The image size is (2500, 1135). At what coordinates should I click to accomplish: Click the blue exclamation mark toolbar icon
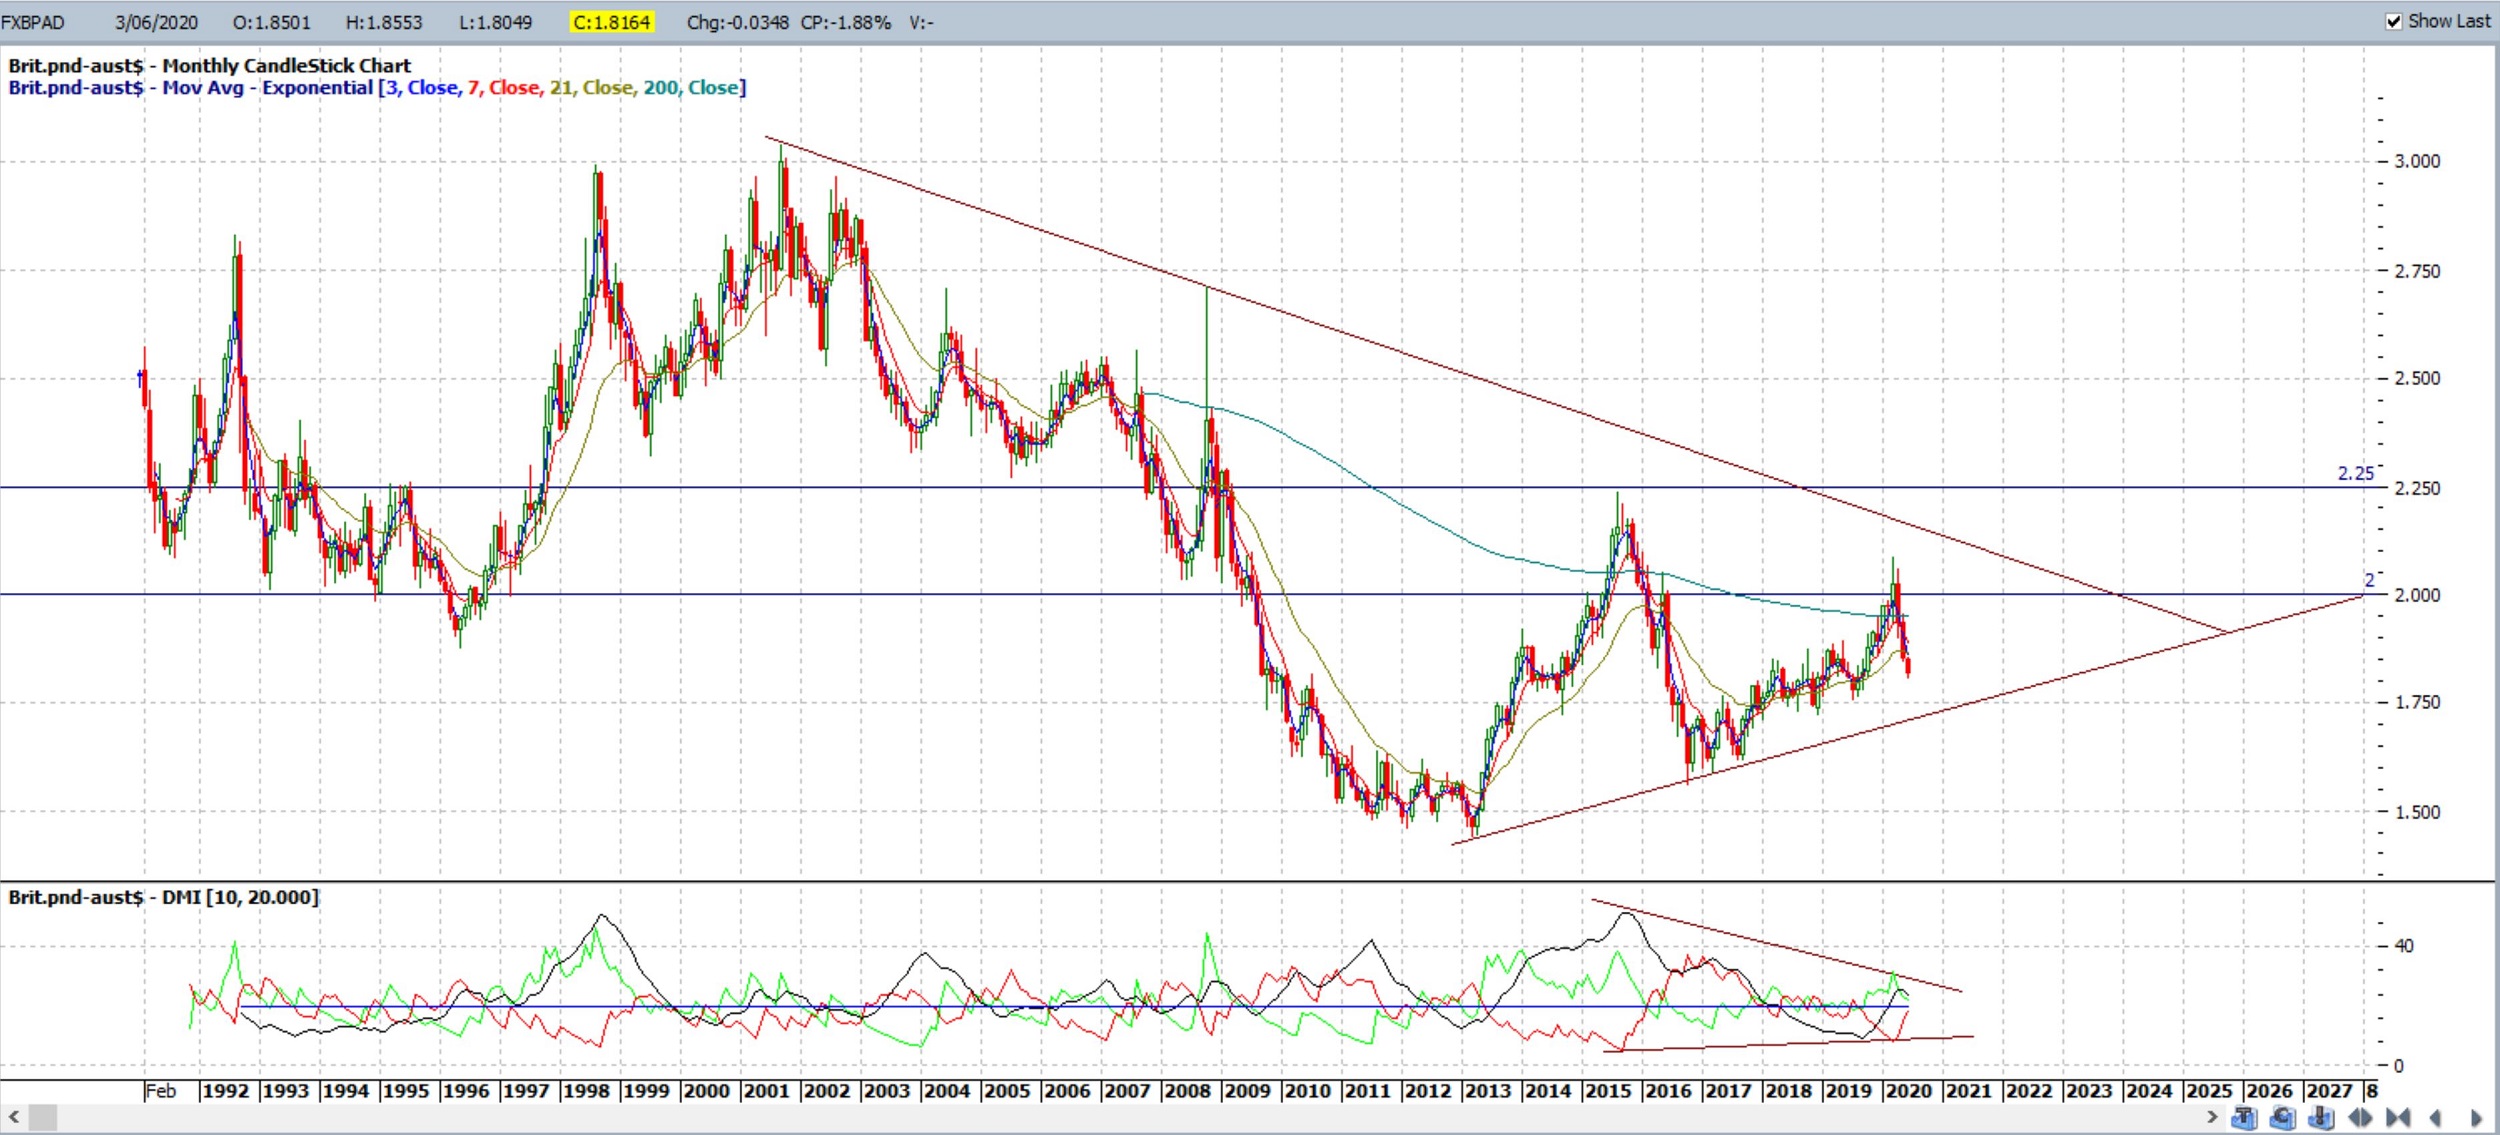(2321, 1117)
